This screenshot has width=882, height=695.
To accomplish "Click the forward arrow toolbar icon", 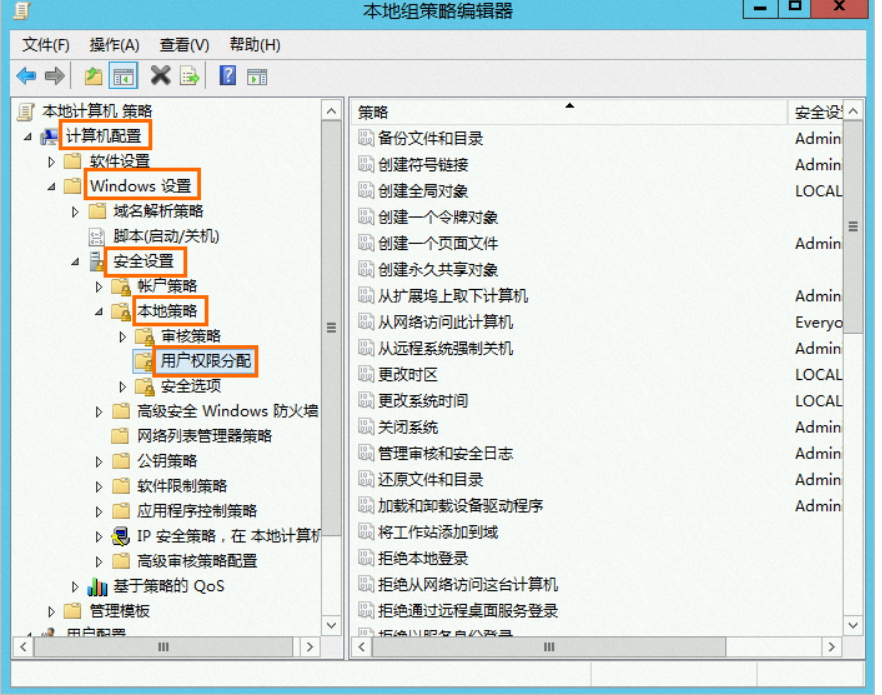I will coord(55,76).
